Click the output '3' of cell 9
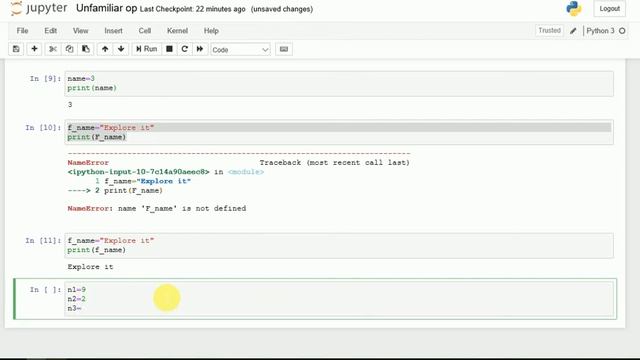Screen dimensions: 640x360 tap(70, 105)
